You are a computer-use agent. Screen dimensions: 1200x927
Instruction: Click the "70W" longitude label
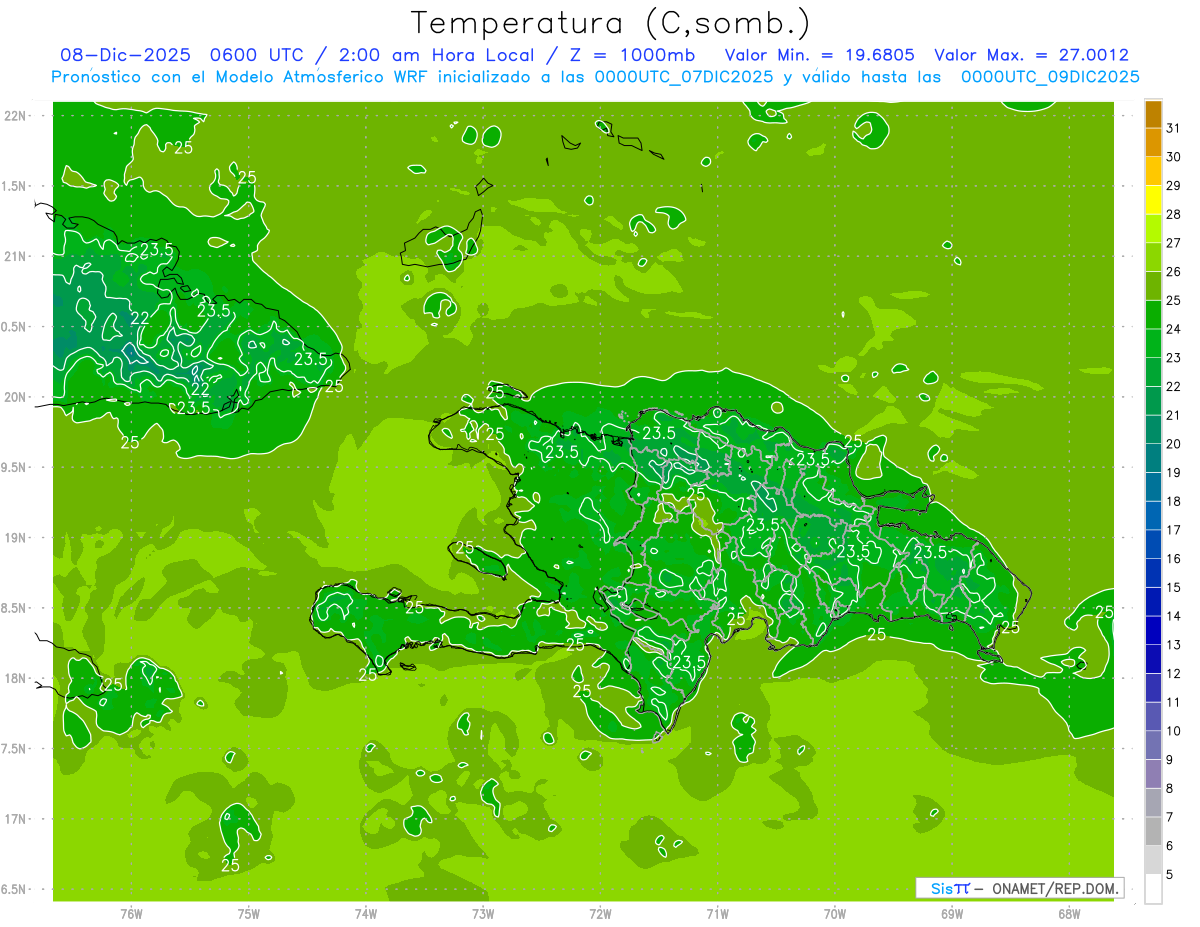click(x=834, y=913)
